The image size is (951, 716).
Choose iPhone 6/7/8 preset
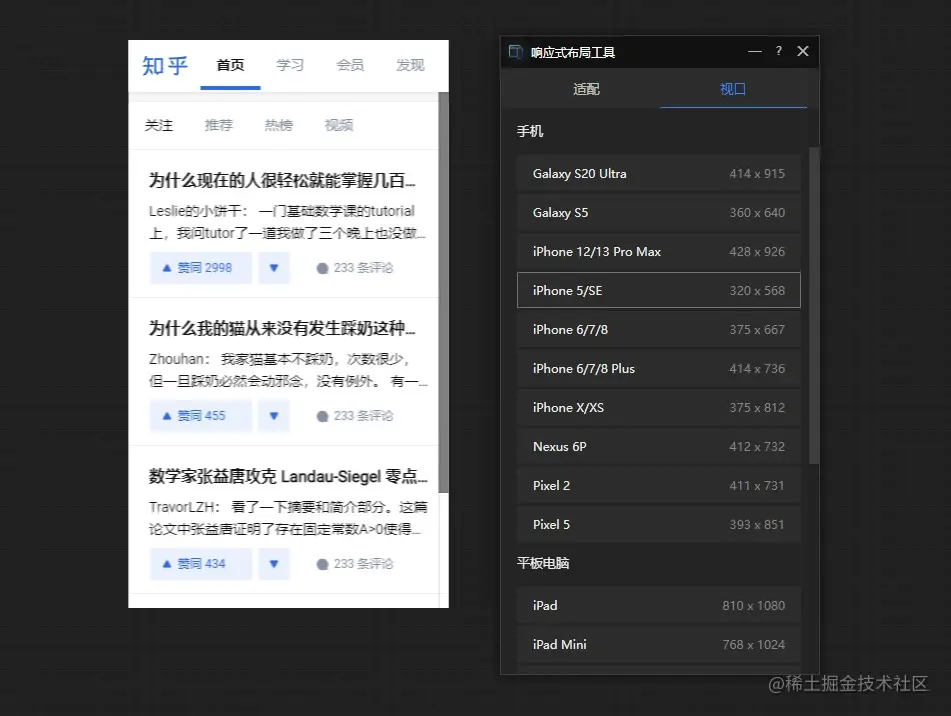[659, 330]
